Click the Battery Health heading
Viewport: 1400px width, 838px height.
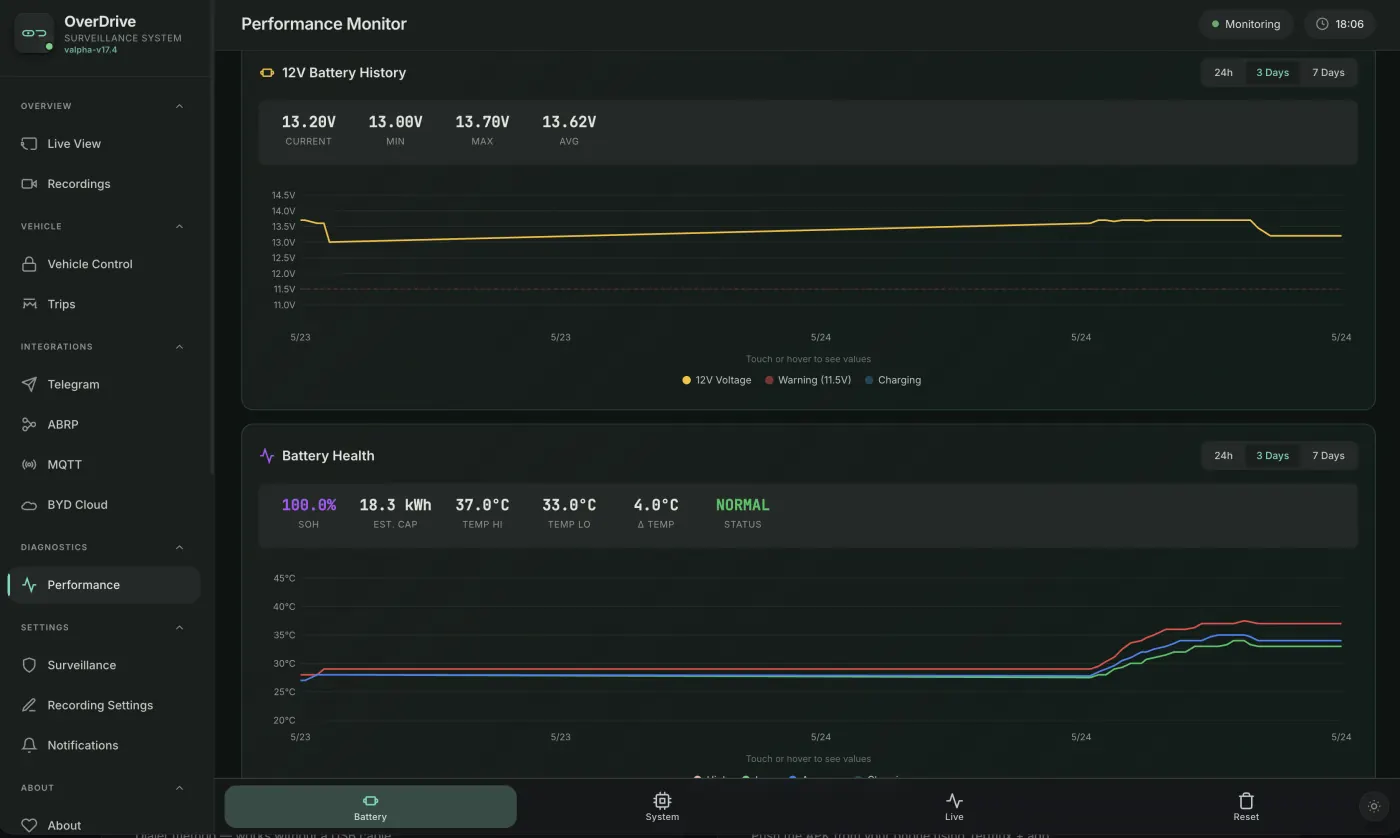[x=328, y=456]
